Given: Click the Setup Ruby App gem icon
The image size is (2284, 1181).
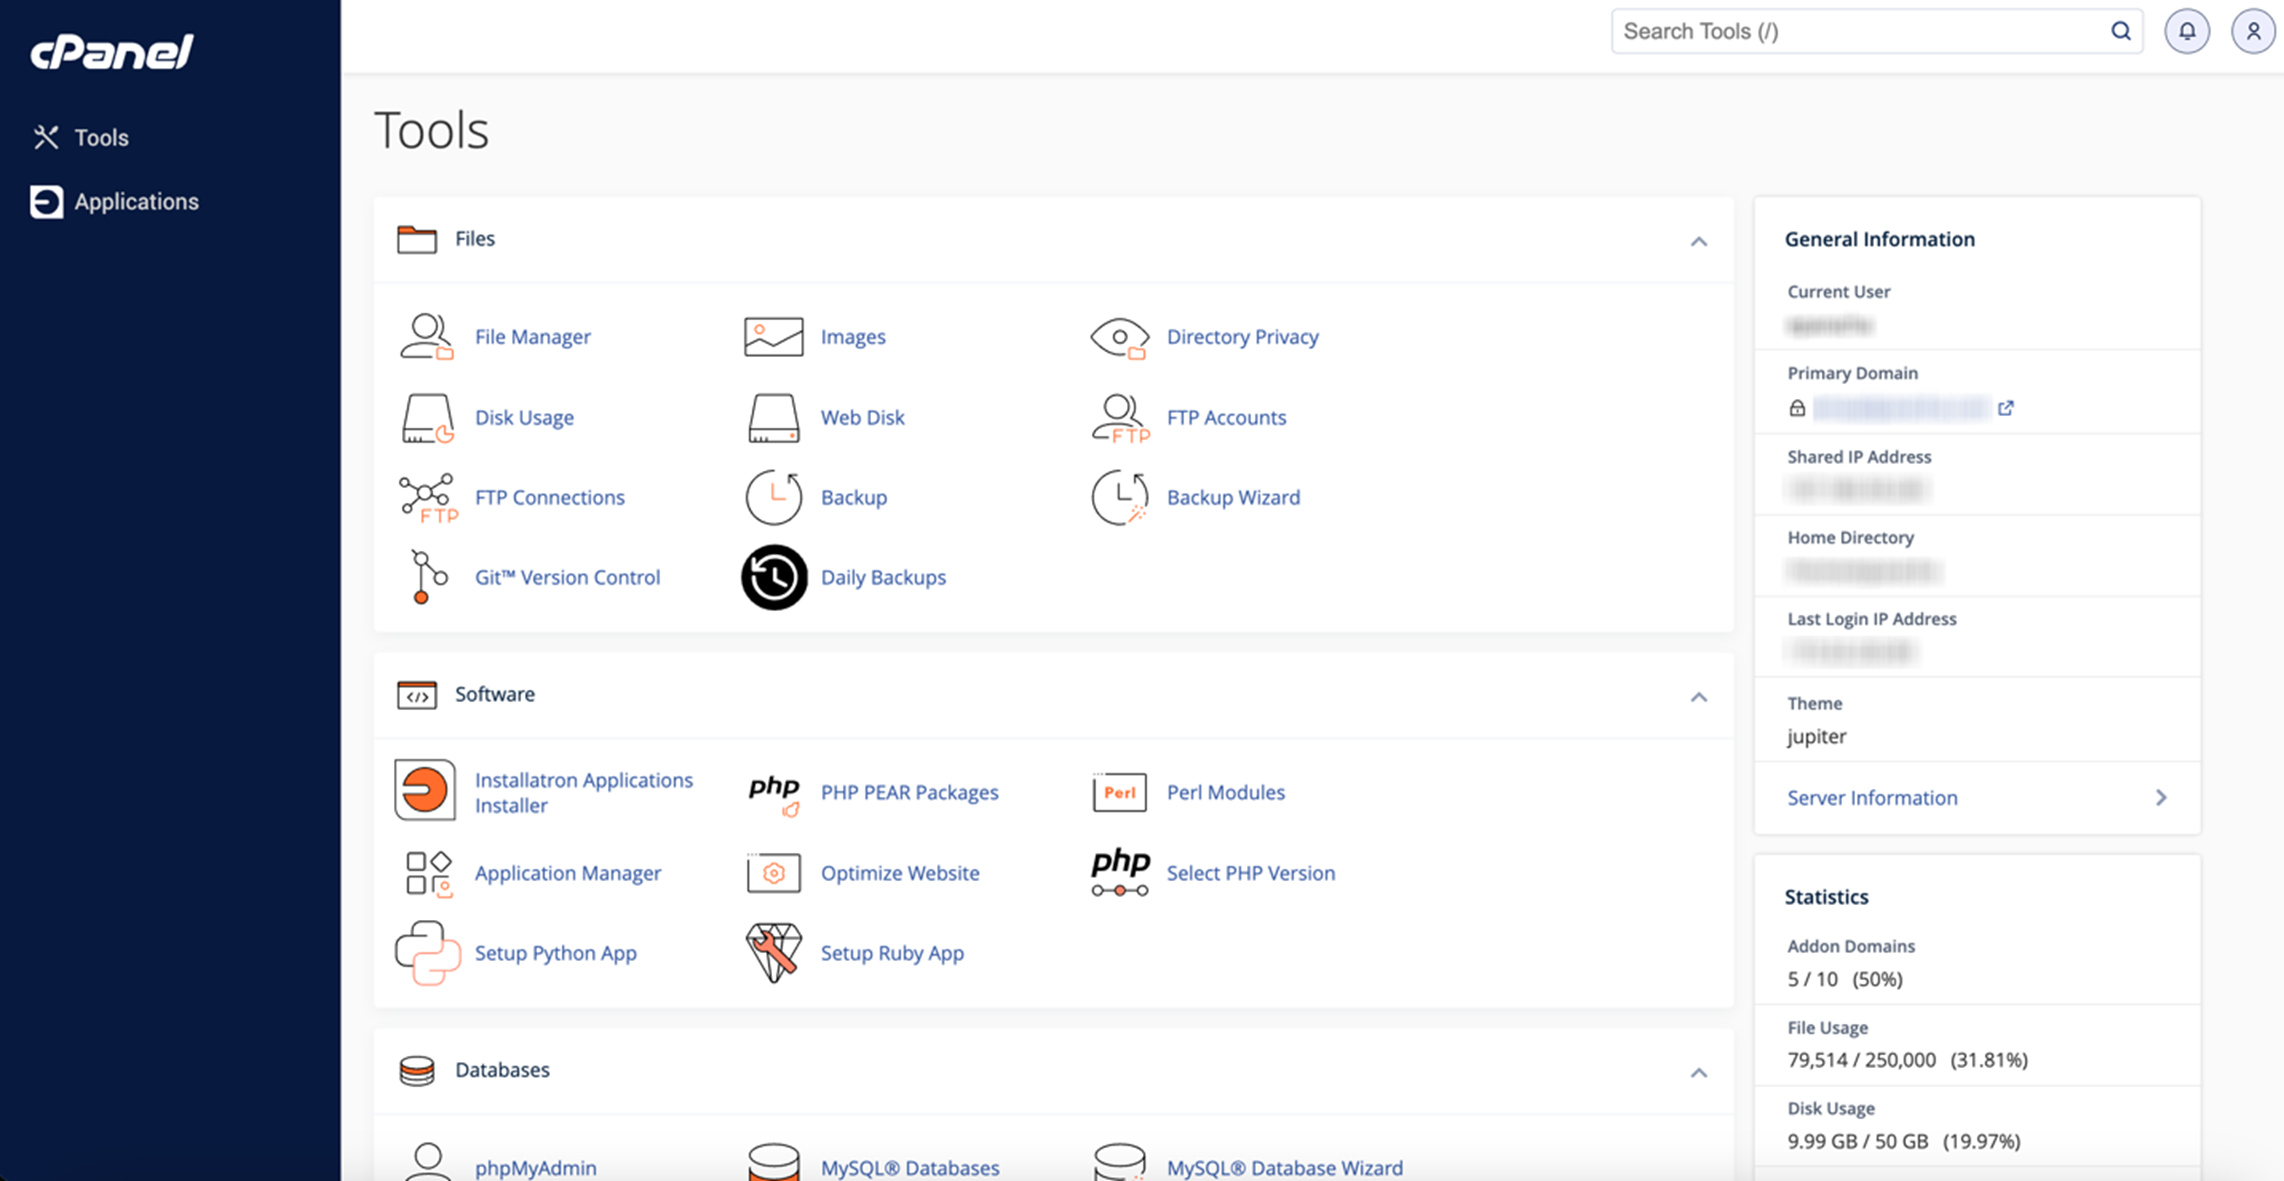Looking at the screenshot, I should point(774,953).
